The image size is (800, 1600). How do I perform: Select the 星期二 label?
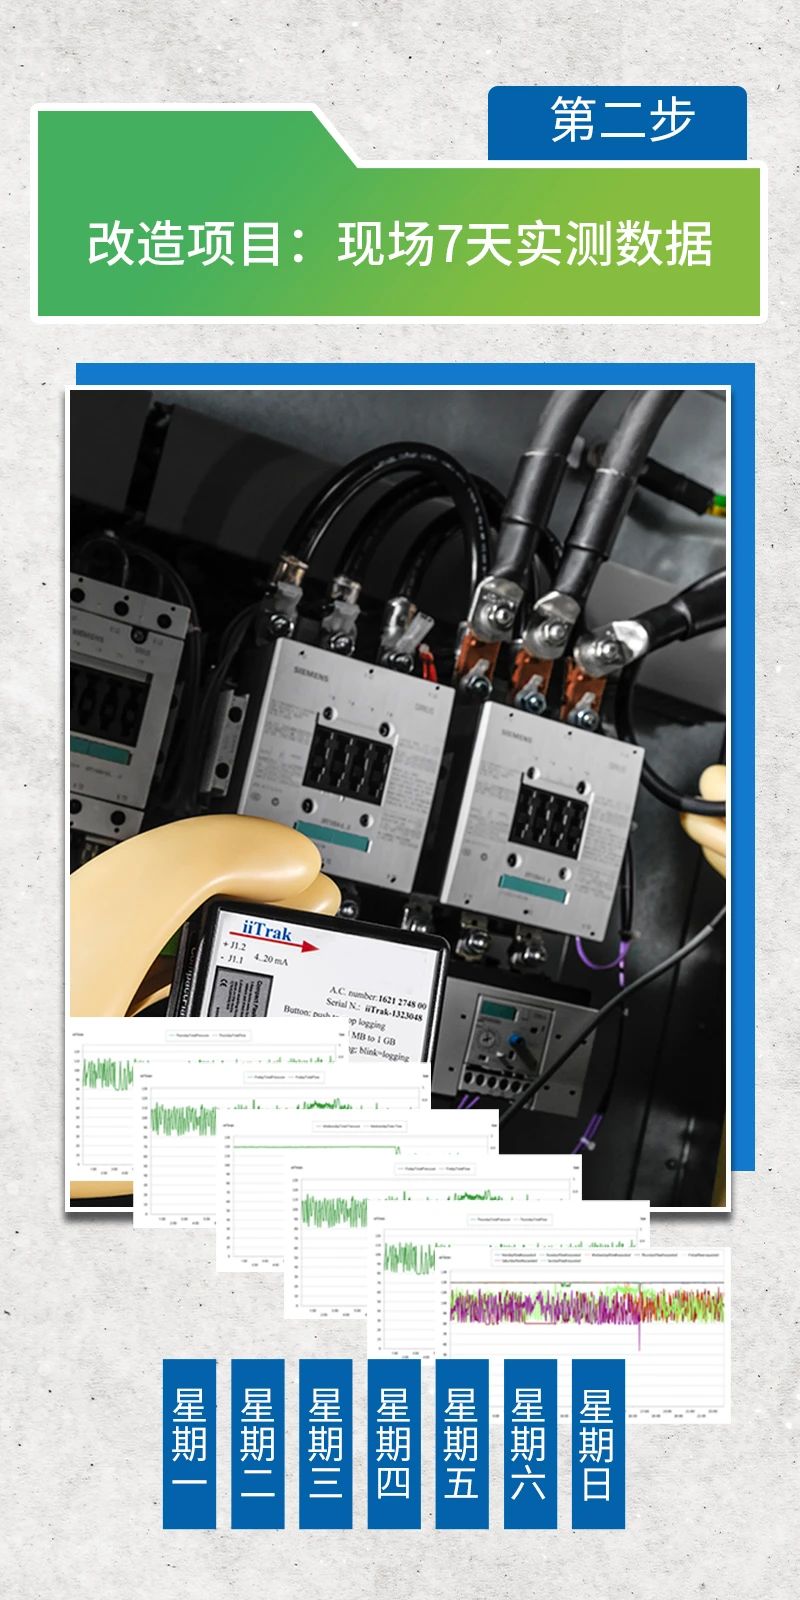click(257, 1443)
